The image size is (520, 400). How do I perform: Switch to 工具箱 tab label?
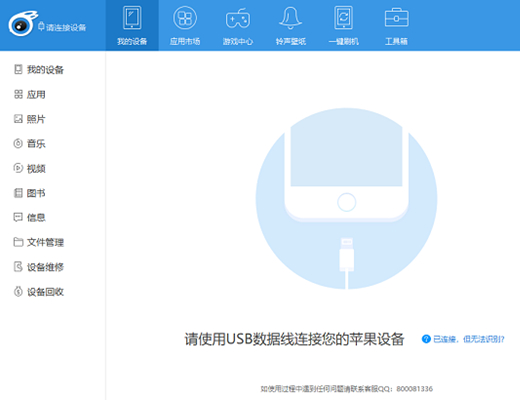396,41
